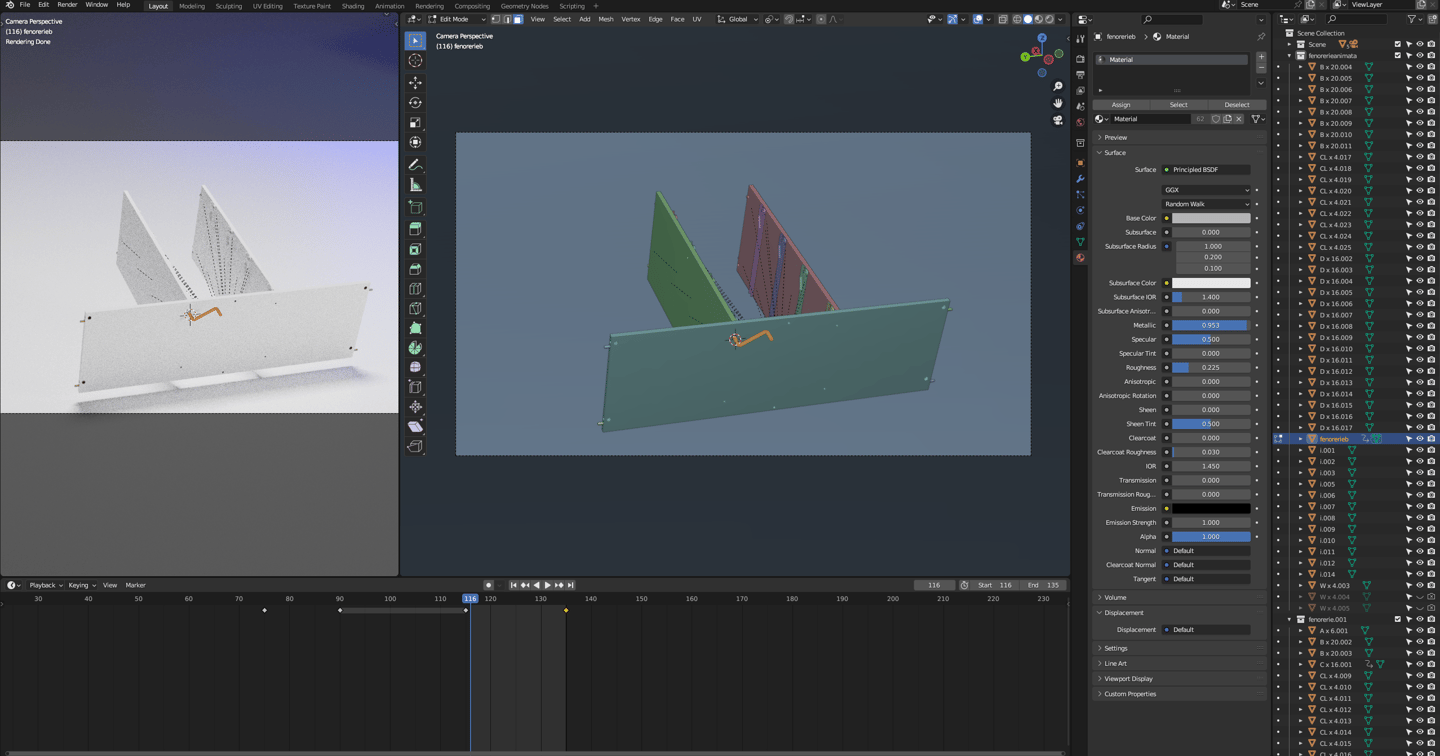Screen dimensions: 1440x756
Task: Select the Move tool
Action: pyautogui.click(x=415, y=83)
